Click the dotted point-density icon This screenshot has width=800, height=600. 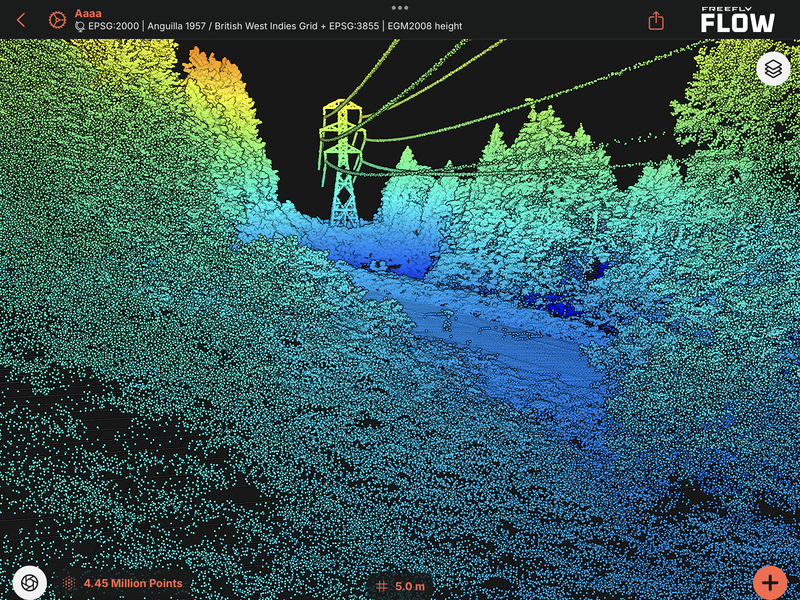pyautogui.click(x=70, y=583)
